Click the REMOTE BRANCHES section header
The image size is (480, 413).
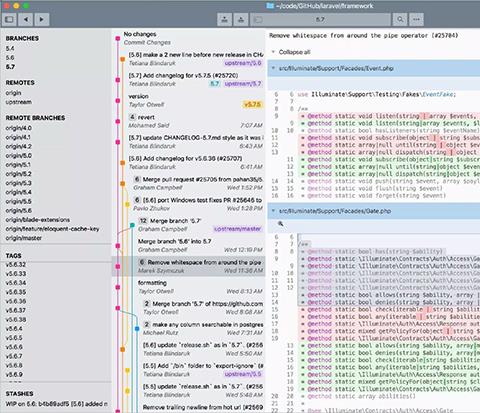click(35, 118)
